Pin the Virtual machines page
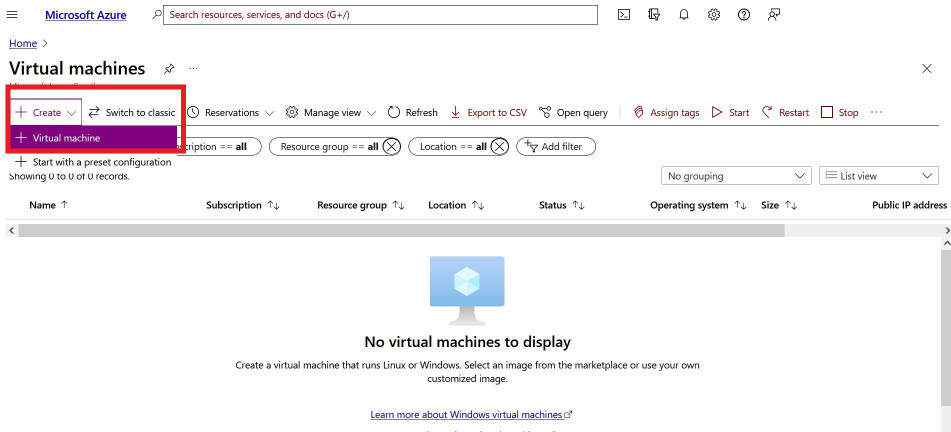The image size is (951, 432). point(169,69)
